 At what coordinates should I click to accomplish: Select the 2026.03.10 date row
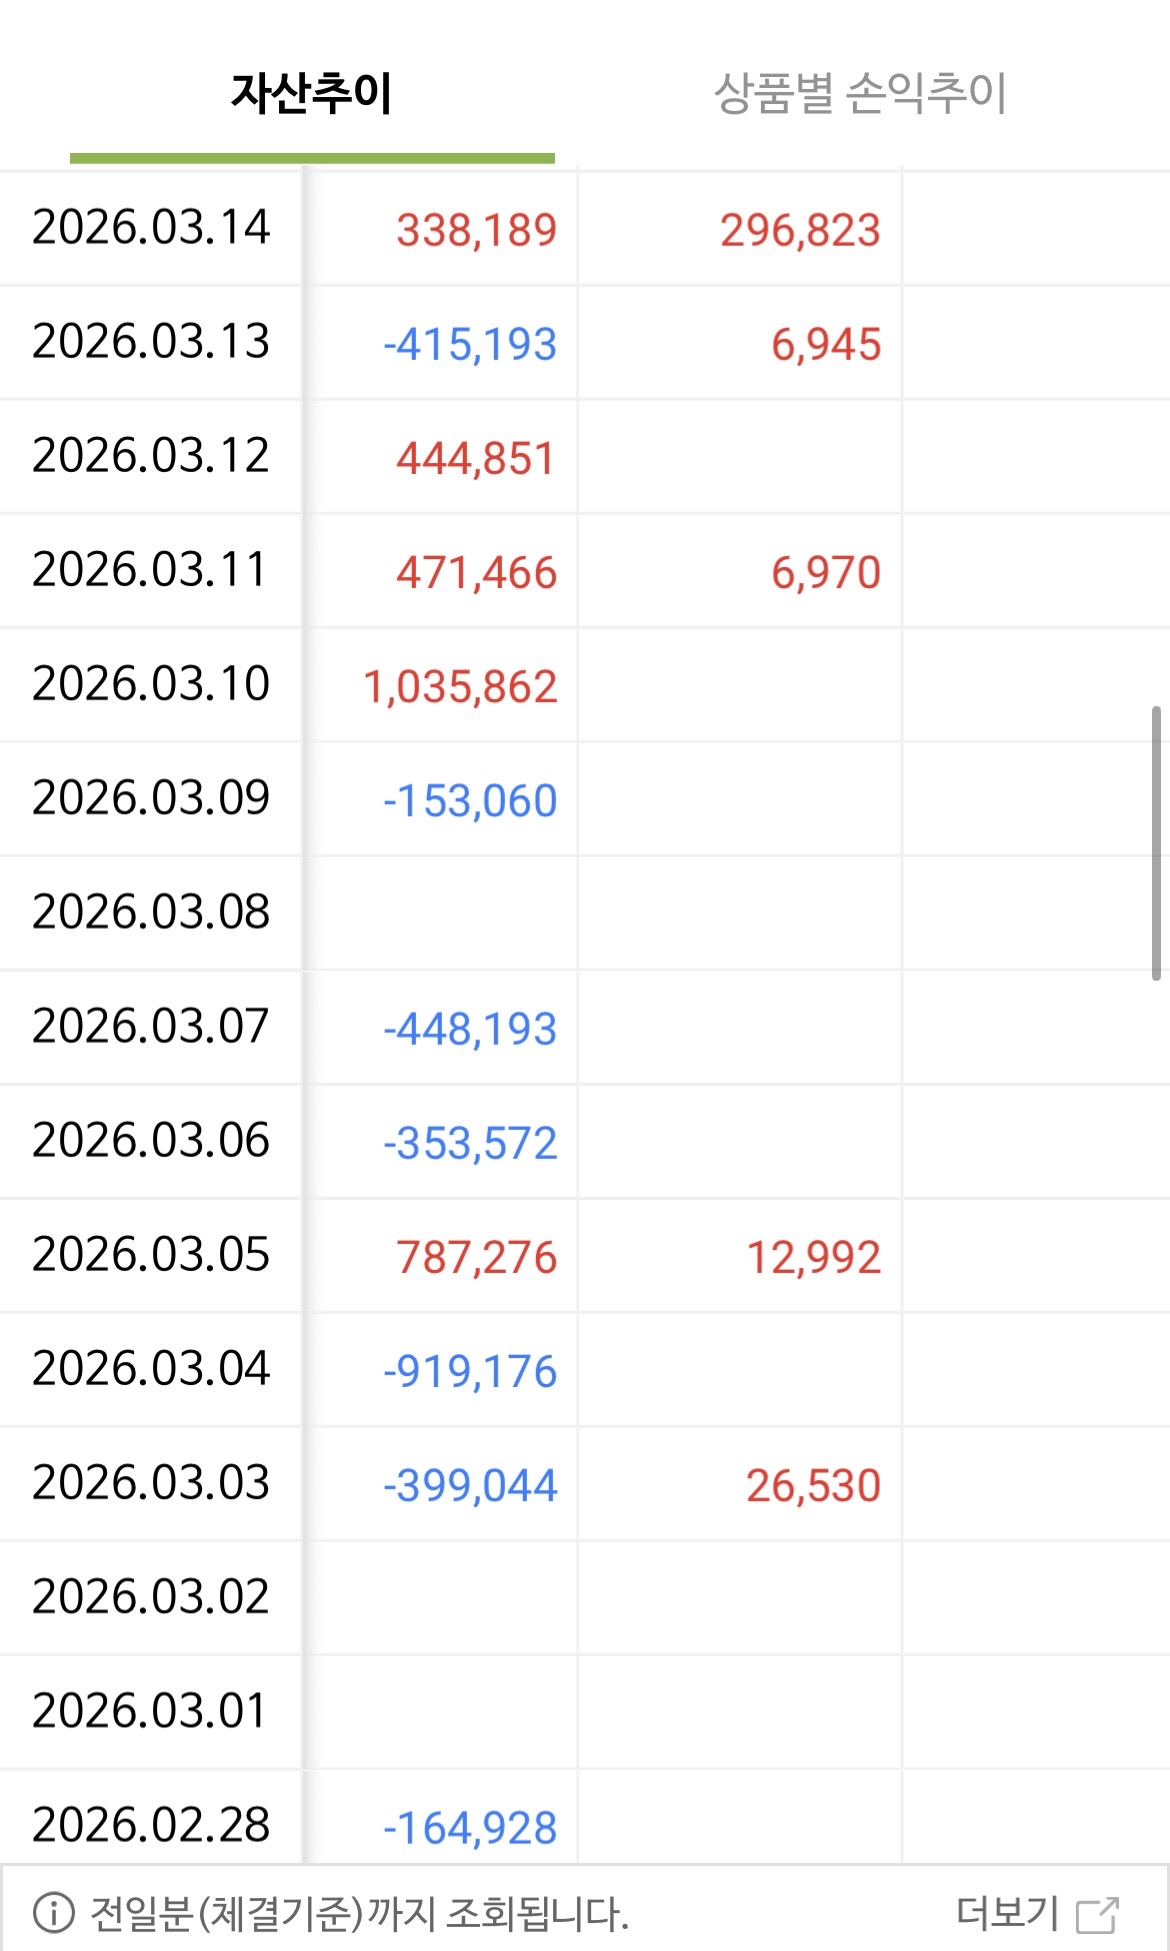151,684
